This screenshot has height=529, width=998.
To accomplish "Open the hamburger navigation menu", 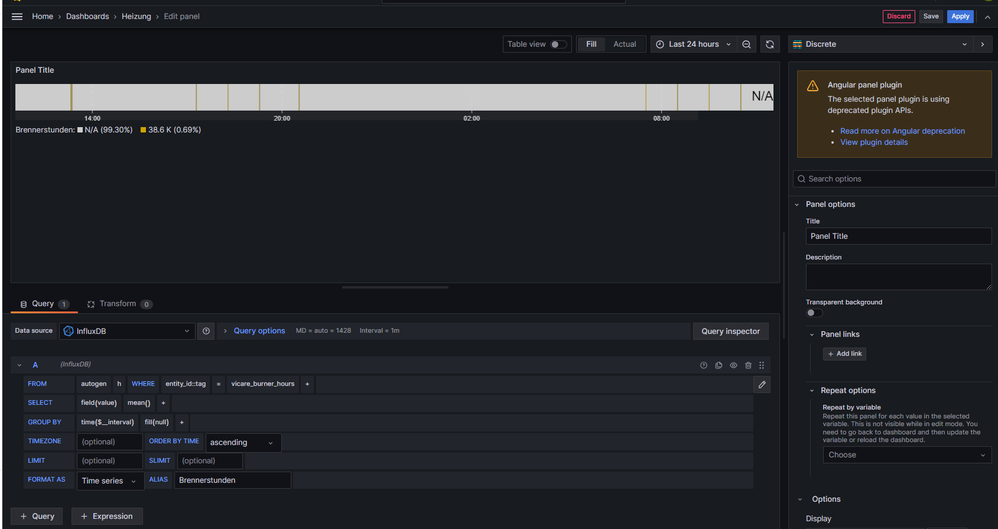I will point(17,16).
